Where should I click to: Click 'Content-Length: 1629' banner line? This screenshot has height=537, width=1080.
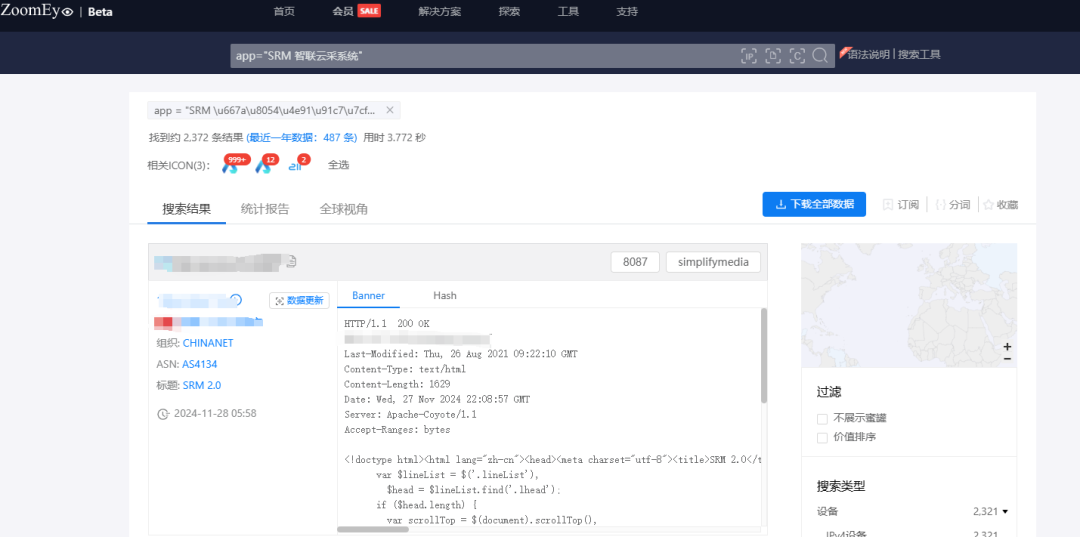click(397, 384)
